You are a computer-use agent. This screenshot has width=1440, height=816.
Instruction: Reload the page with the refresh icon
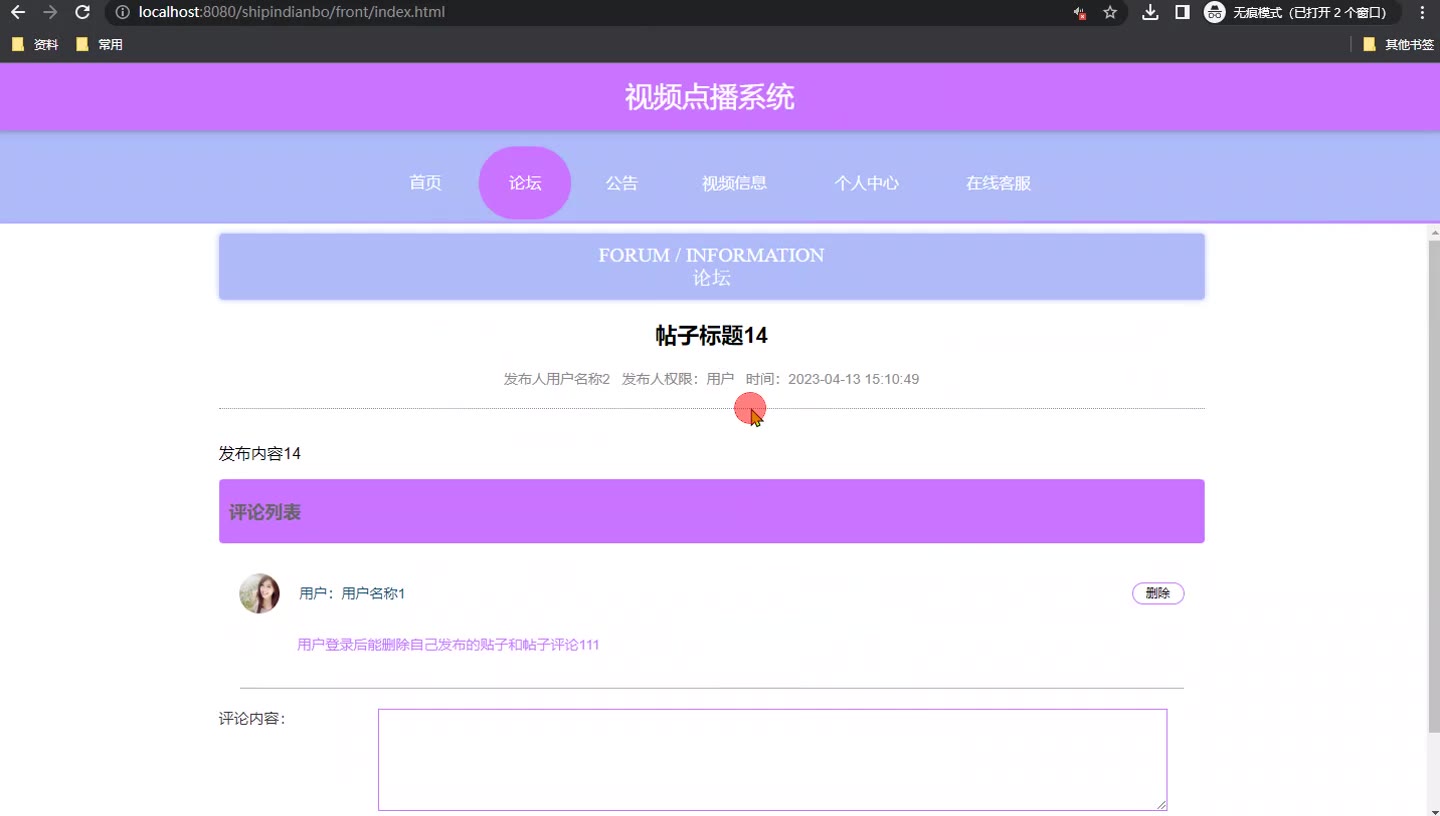click(x=83, y=13)
